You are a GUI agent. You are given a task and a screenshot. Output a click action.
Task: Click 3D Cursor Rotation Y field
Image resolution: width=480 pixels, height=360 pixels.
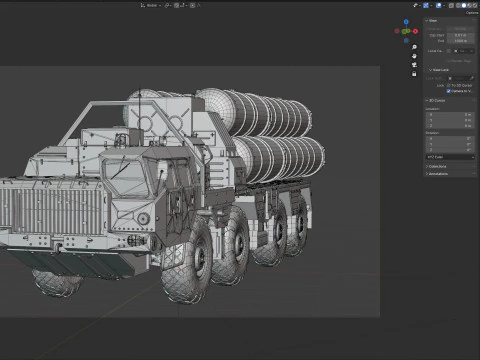pyautogui.click(x=450, y=144)
